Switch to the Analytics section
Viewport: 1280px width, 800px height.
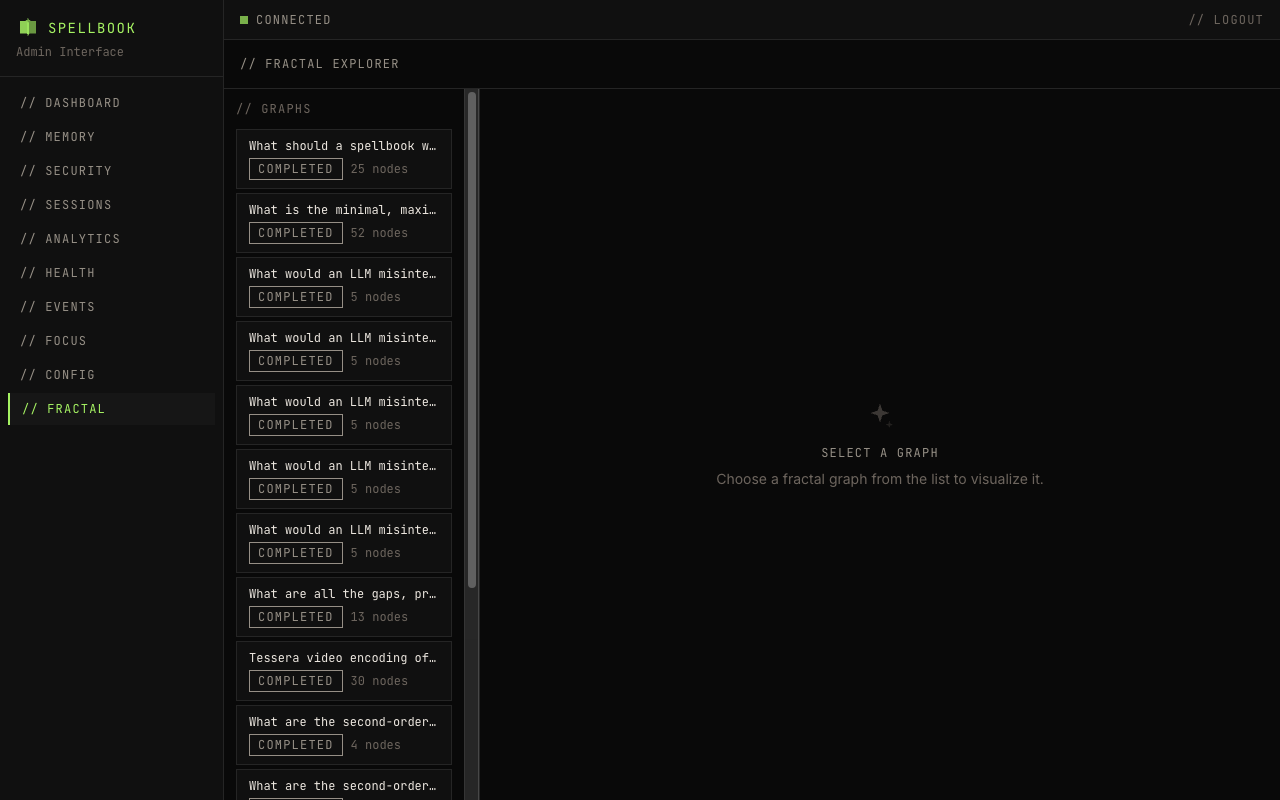click(x=70, y=239)
